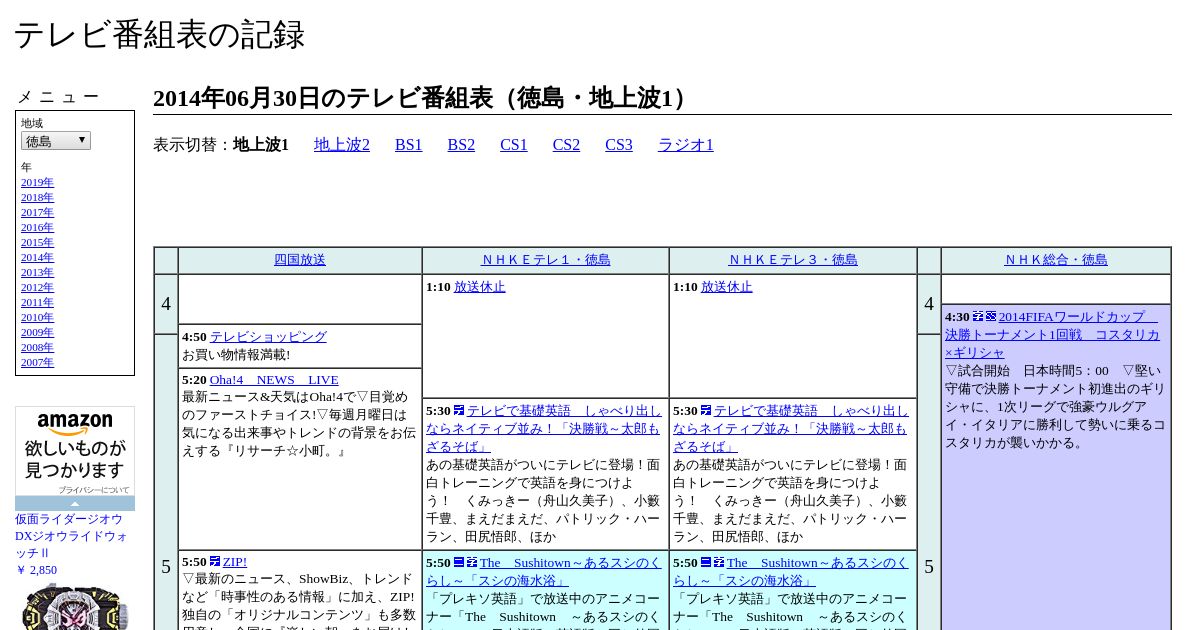Screen dimensions: 1200x630
Task: Open the 地域 region dropdown showing 徳島
Action: [x=56, y=141]
